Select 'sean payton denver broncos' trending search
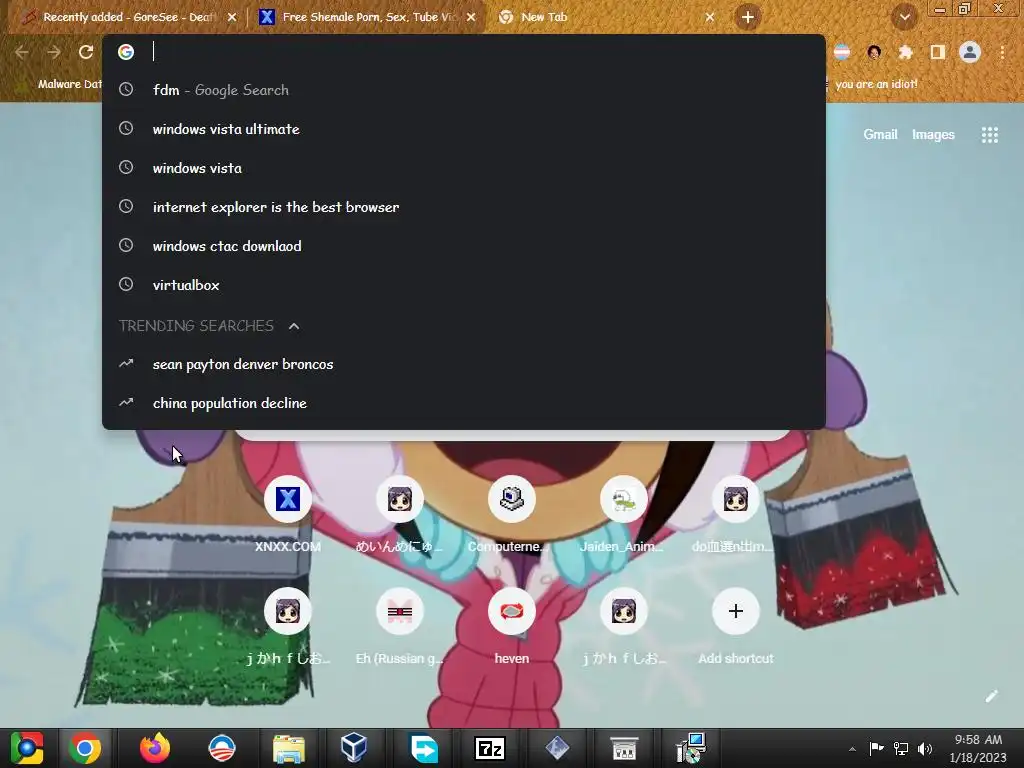The image size is (1024, 768). (464, 364)
